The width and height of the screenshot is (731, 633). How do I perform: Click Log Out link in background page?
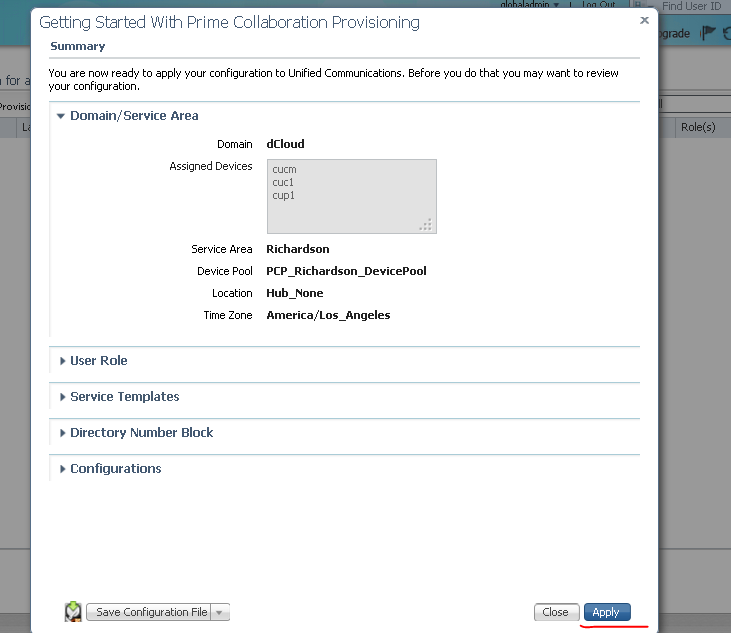point(599,5)
